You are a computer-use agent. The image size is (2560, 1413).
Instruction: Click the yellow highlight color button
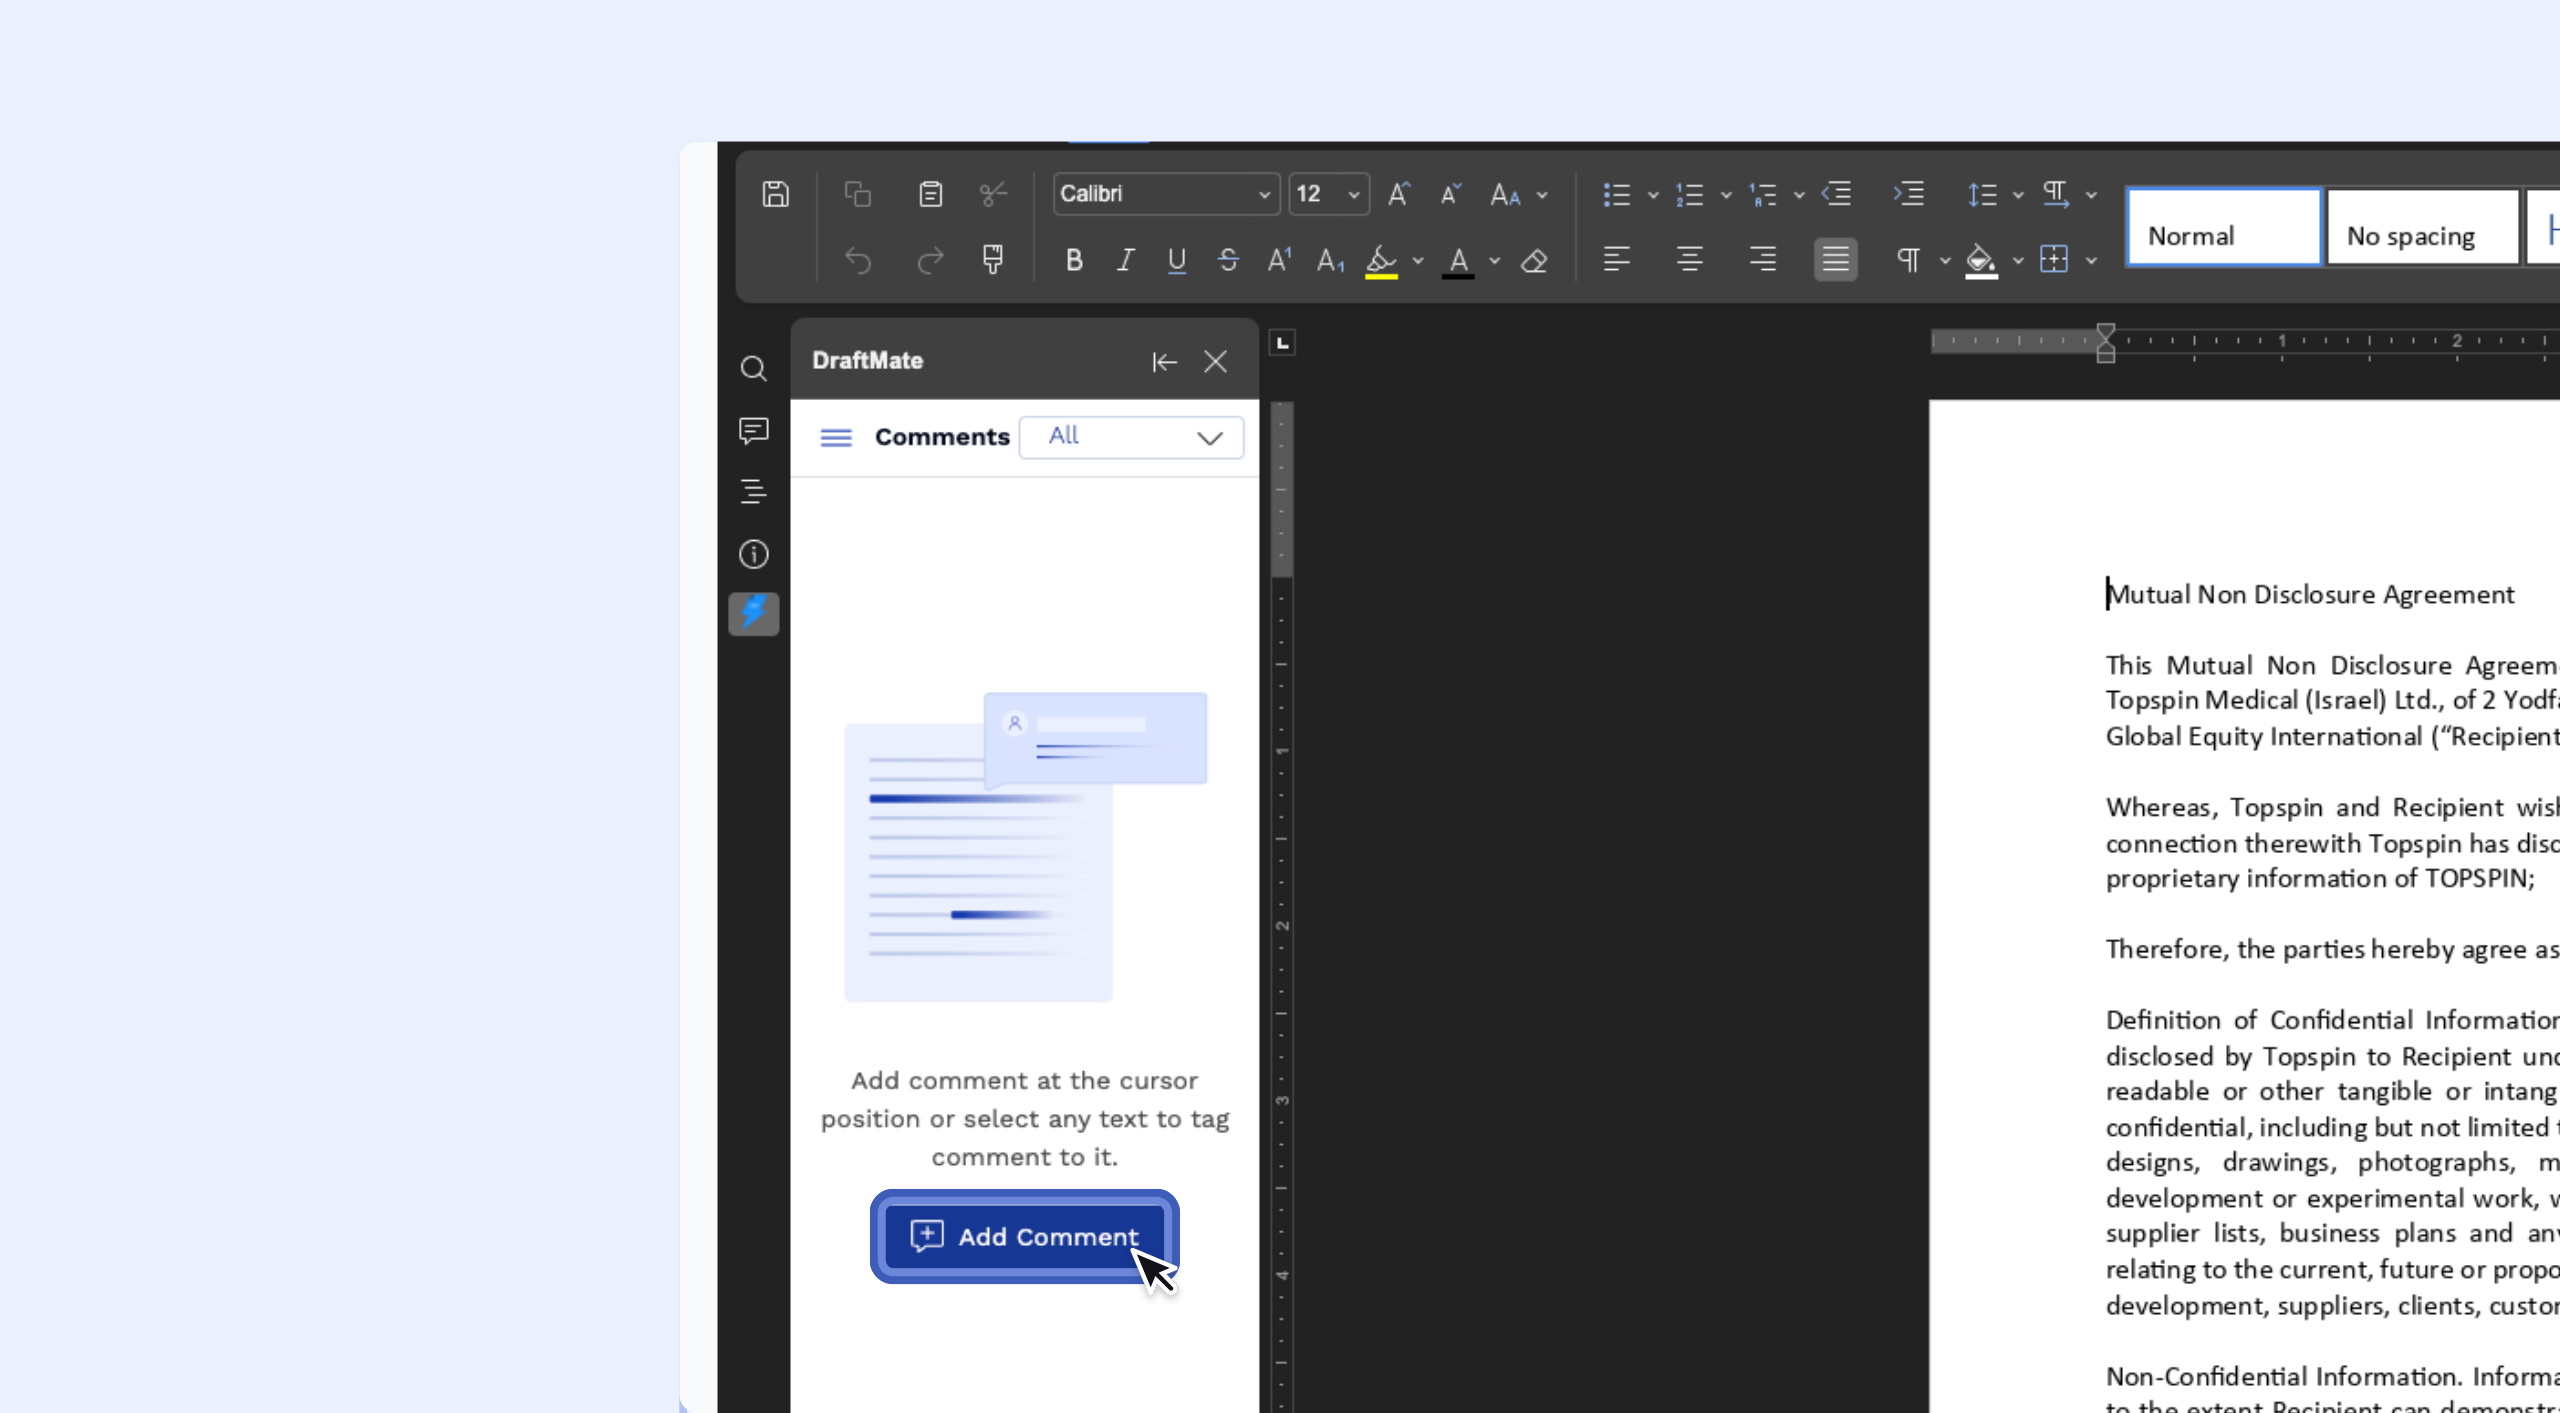pyautogui.click(x=1381, y=261)
